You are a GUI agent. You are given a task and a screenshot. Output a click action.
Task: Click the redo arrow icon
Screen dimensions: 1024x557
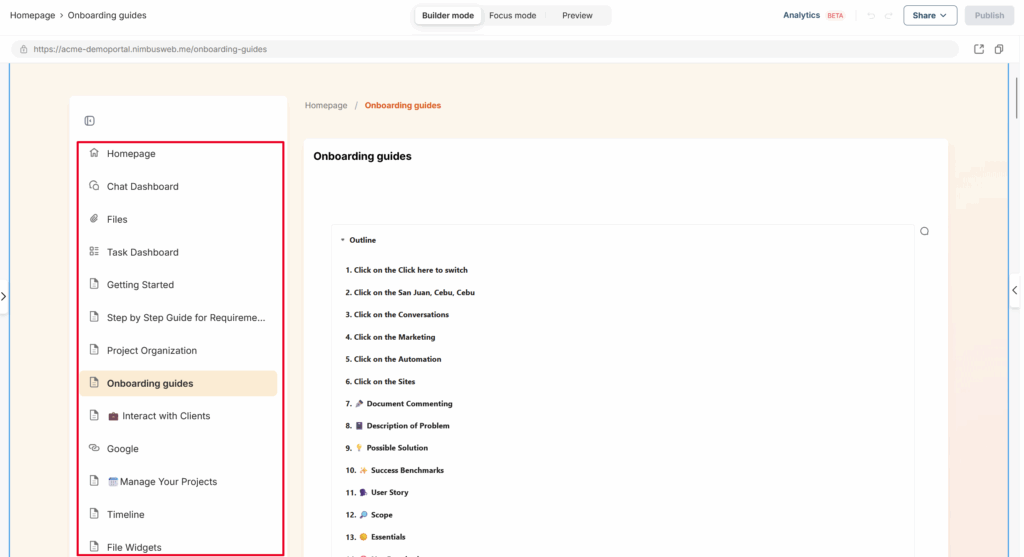click(889, 16)
